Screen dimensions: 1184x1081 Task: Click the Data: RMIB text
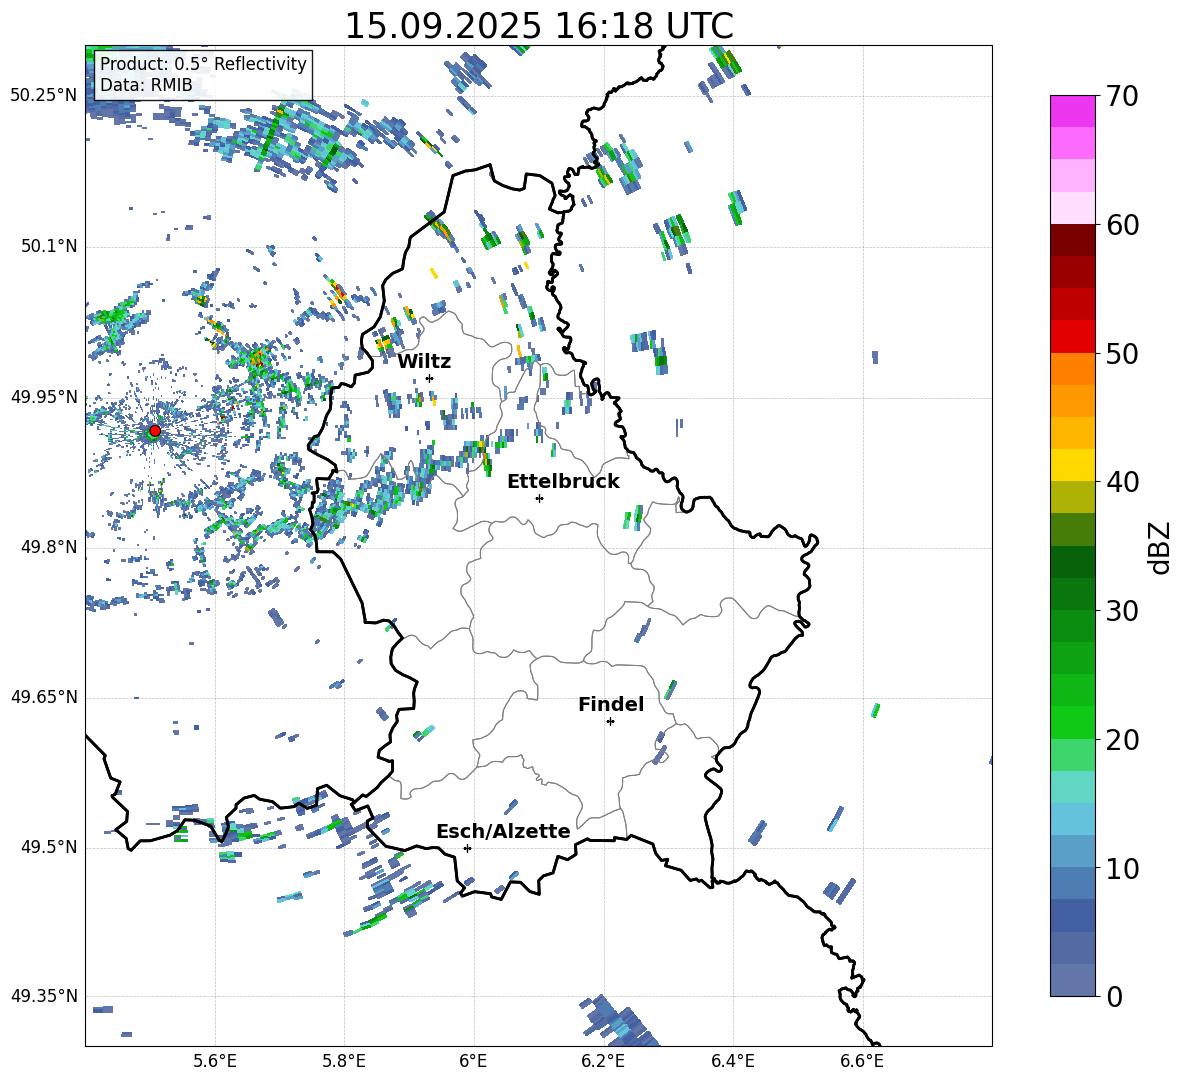tap(146, 85)
